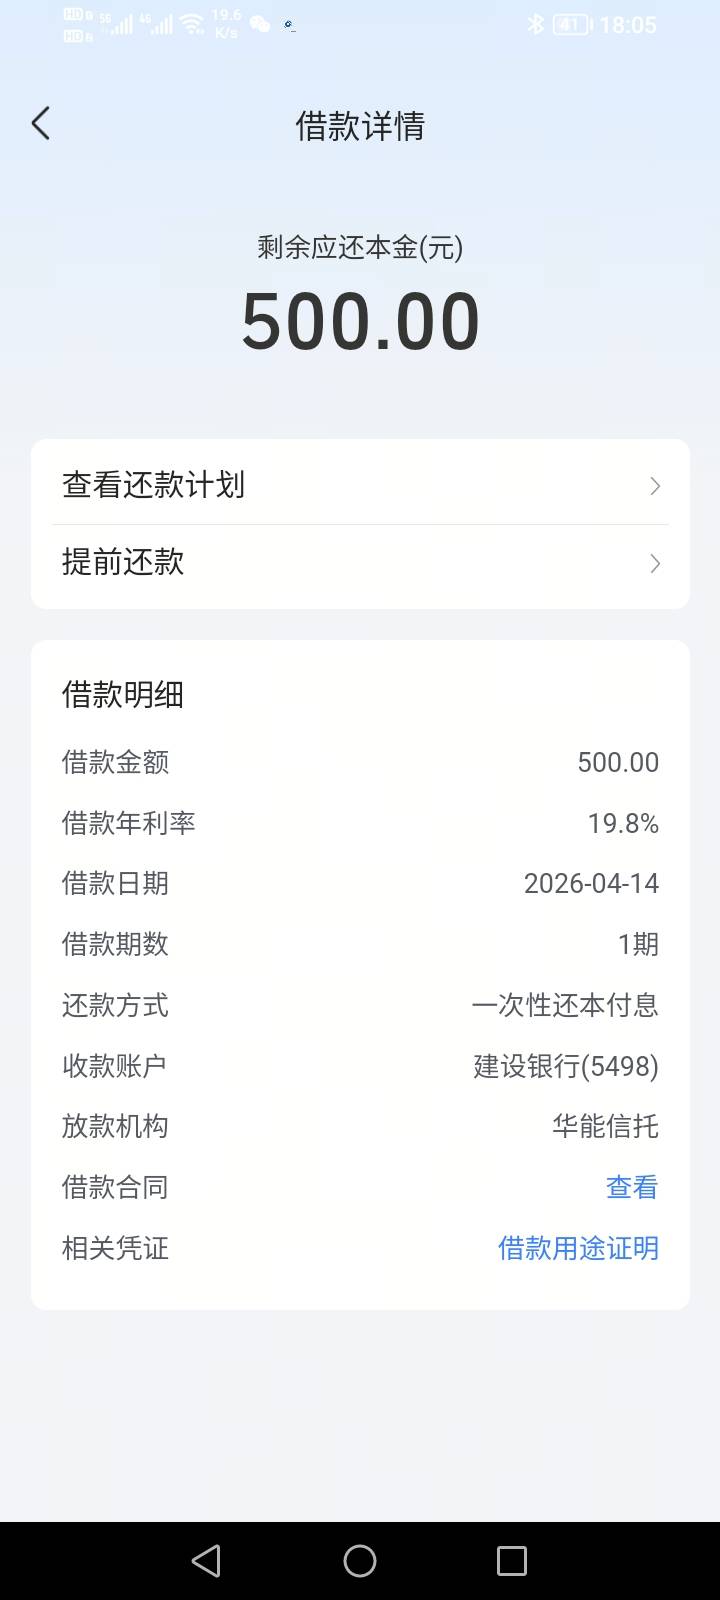Open recent apps with square icon
This screenshot has width=720, height=1600.
pos(511,1561)
